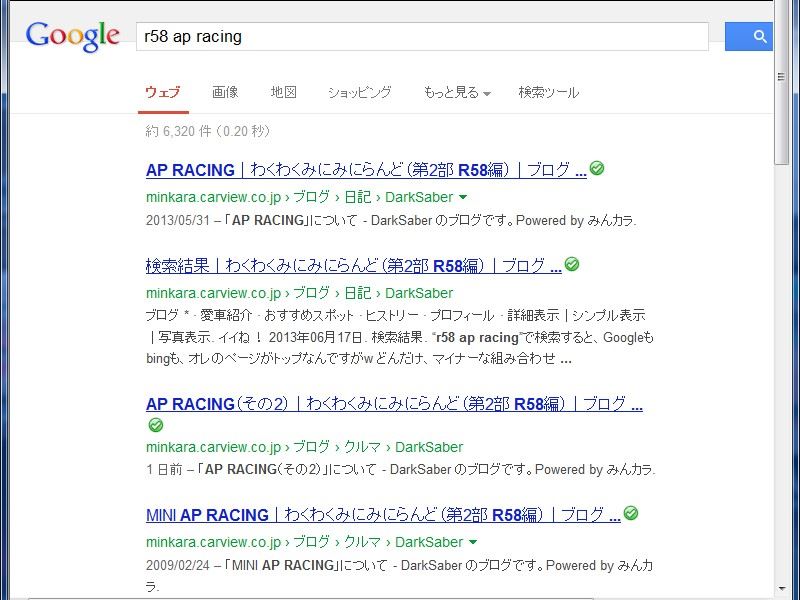Click green checkmark beside first AP RACING result
The image size is (800, 600).
tap(596, 168)
